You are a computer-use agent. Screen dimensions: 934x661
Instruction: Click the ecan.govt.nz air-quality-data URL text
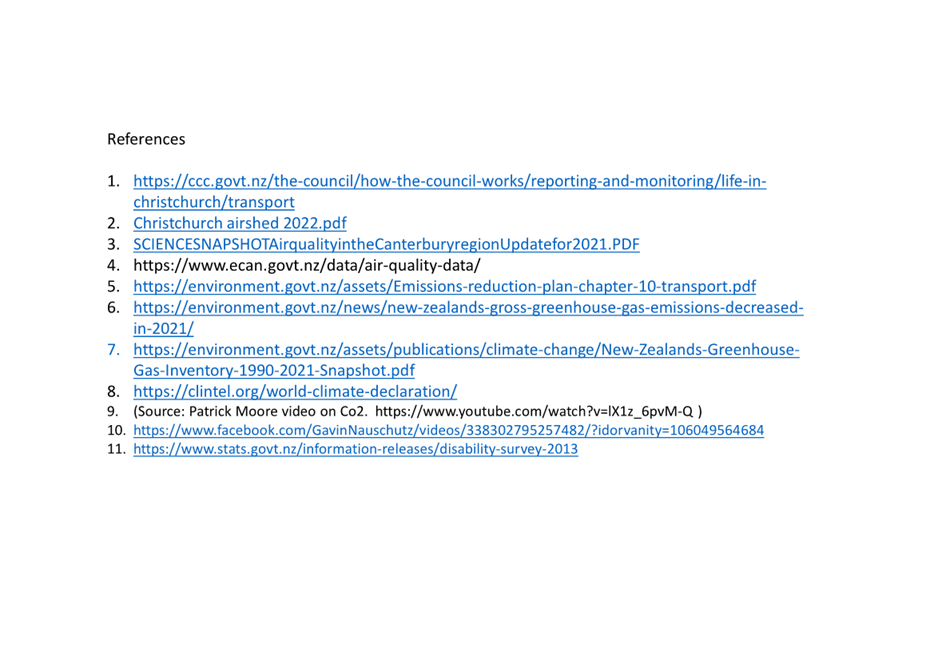coord(307,266)
